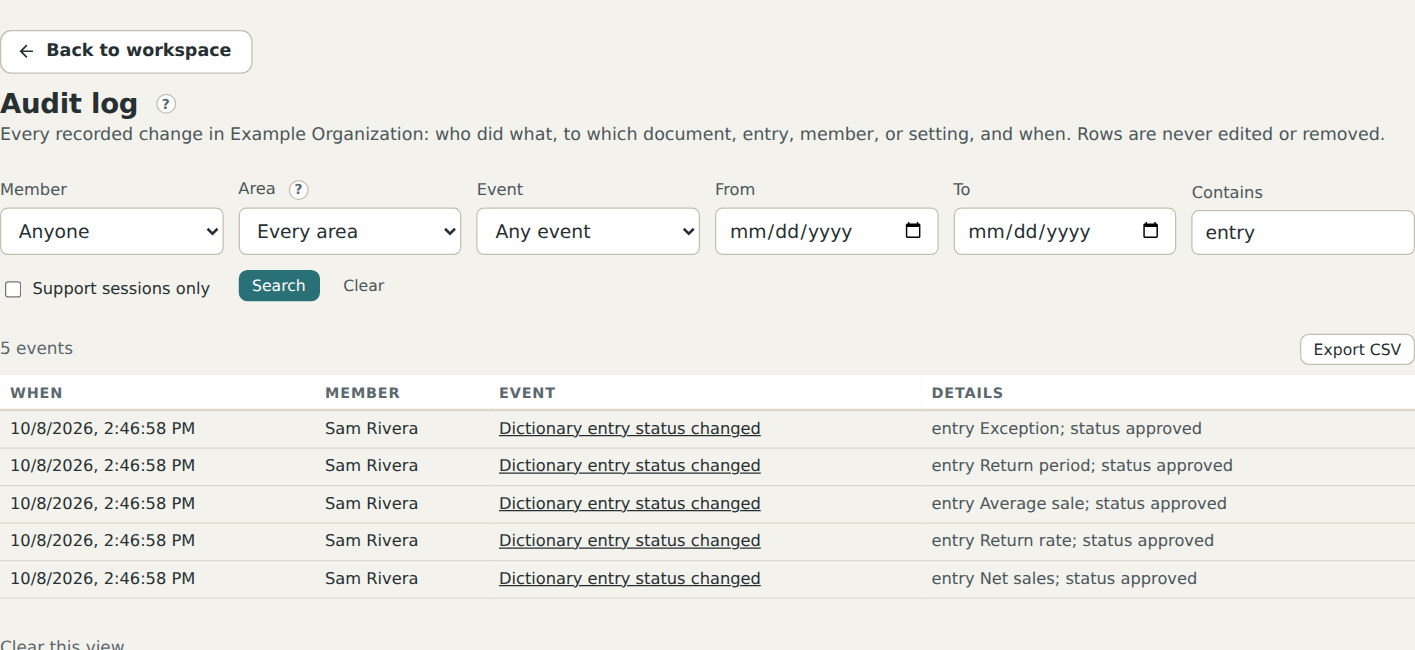Screen dimensions: 1415x650
Task: Click the Audit log heading
Action: tap(69, 103)
